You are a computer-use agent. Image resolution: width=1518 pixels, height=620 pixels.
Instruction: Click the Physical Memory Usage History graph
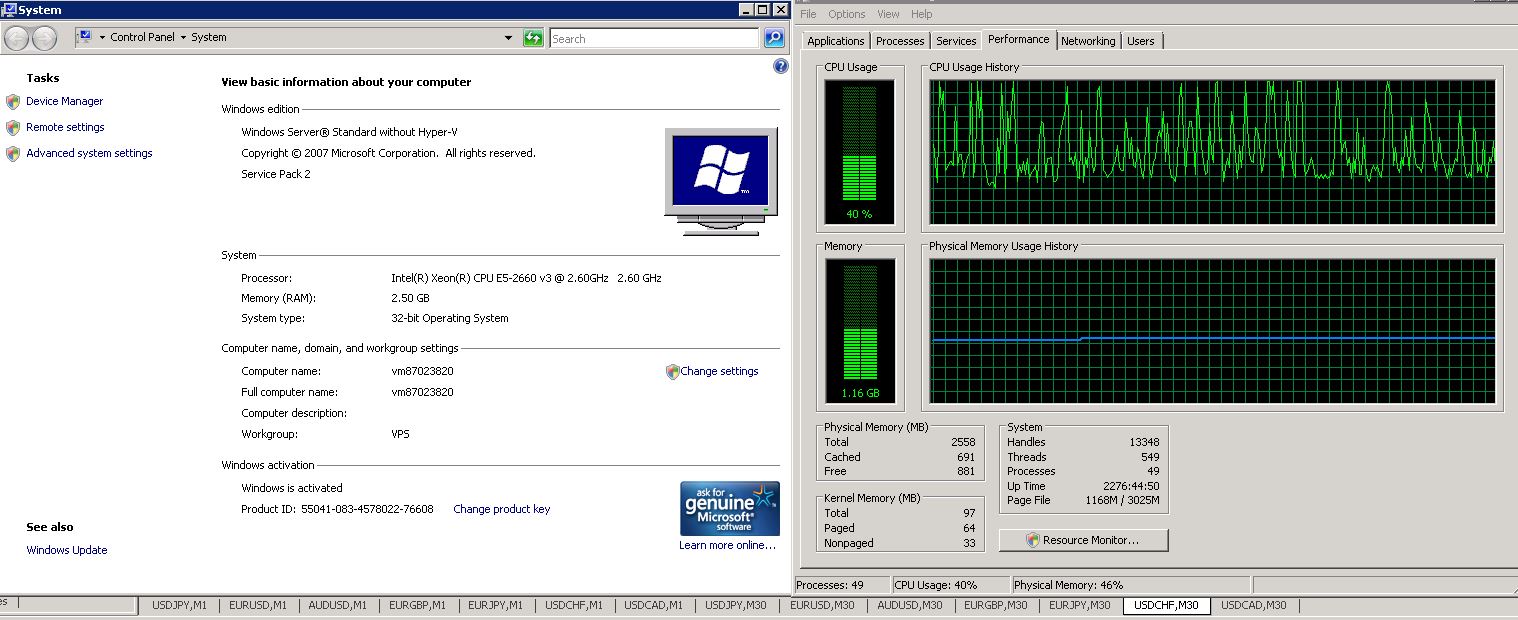[1212, 331]
